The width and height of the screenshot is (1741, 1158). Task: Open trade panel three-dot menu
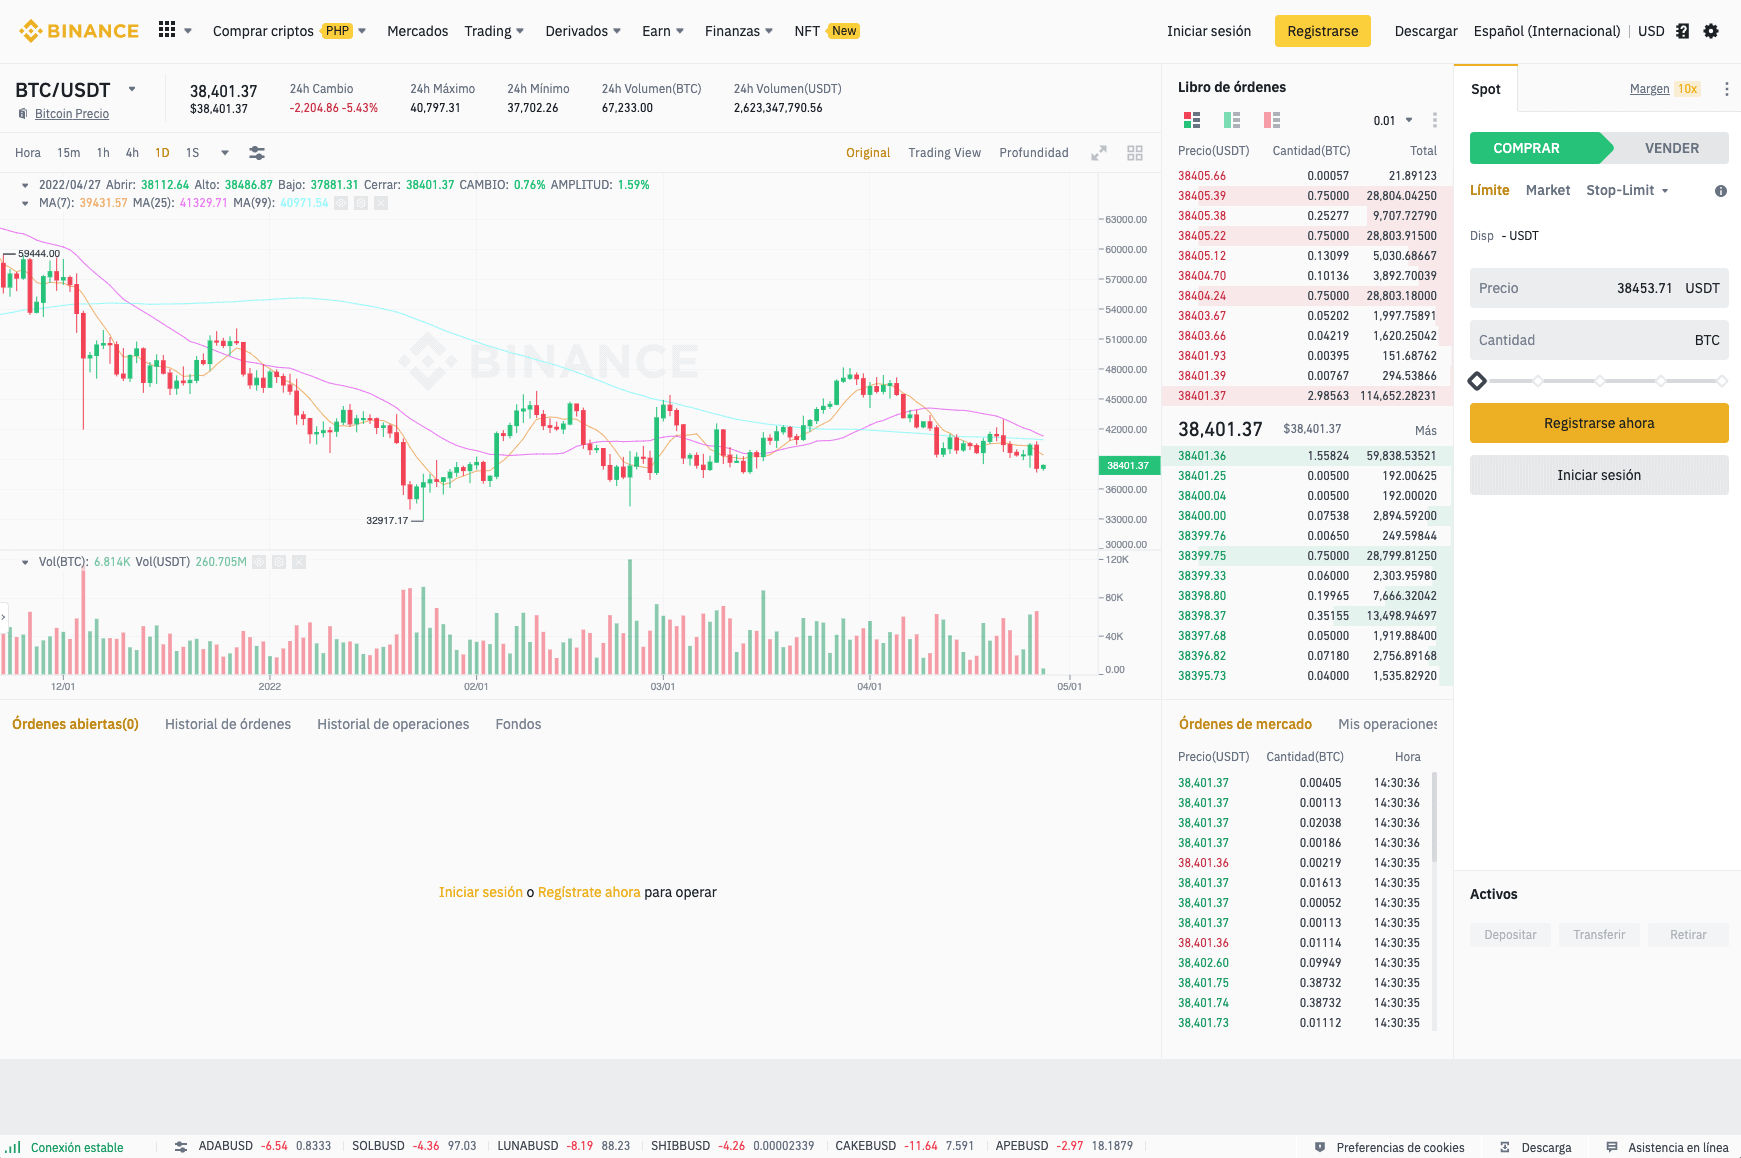pos(1726,89)
